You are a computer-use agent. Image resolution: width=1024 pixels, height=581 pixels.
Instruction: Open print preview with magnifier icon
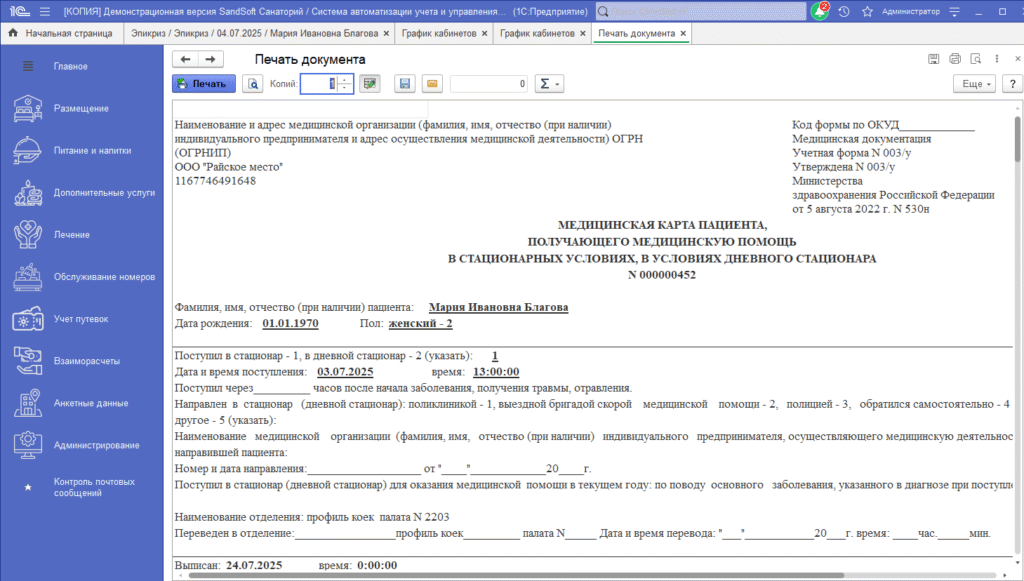tap(255, 84)
